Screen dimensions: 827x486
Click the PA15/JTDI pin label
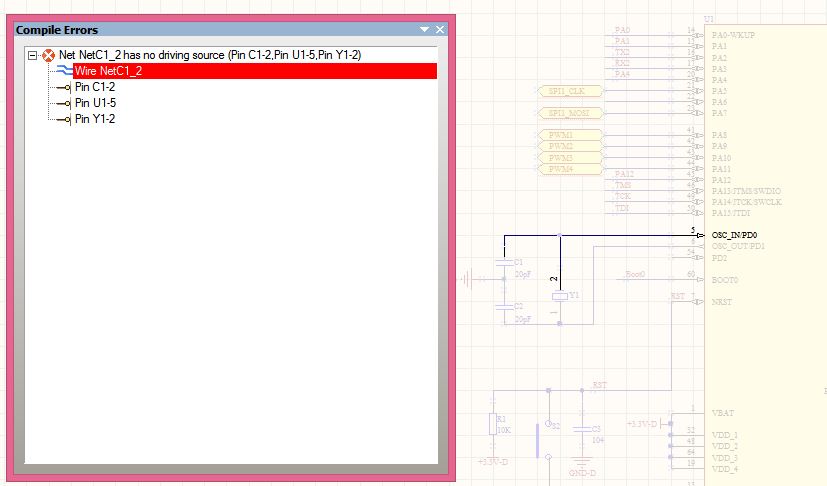coord(731,213)
